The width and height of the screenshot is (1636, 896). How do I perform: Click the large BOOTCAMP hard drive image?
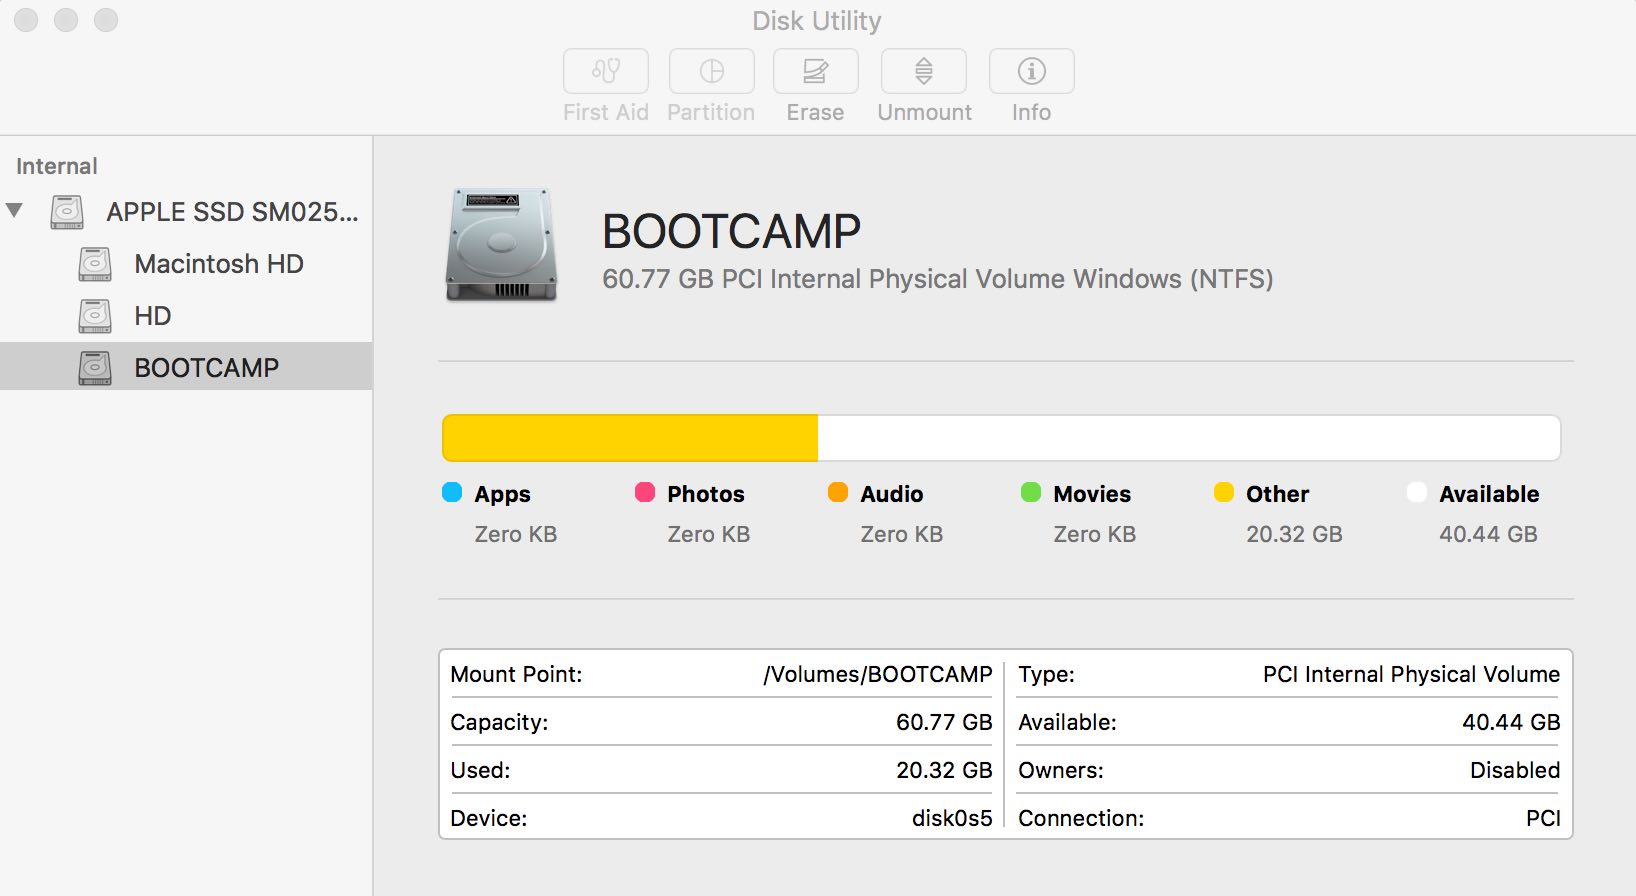(x=501, y=244)
